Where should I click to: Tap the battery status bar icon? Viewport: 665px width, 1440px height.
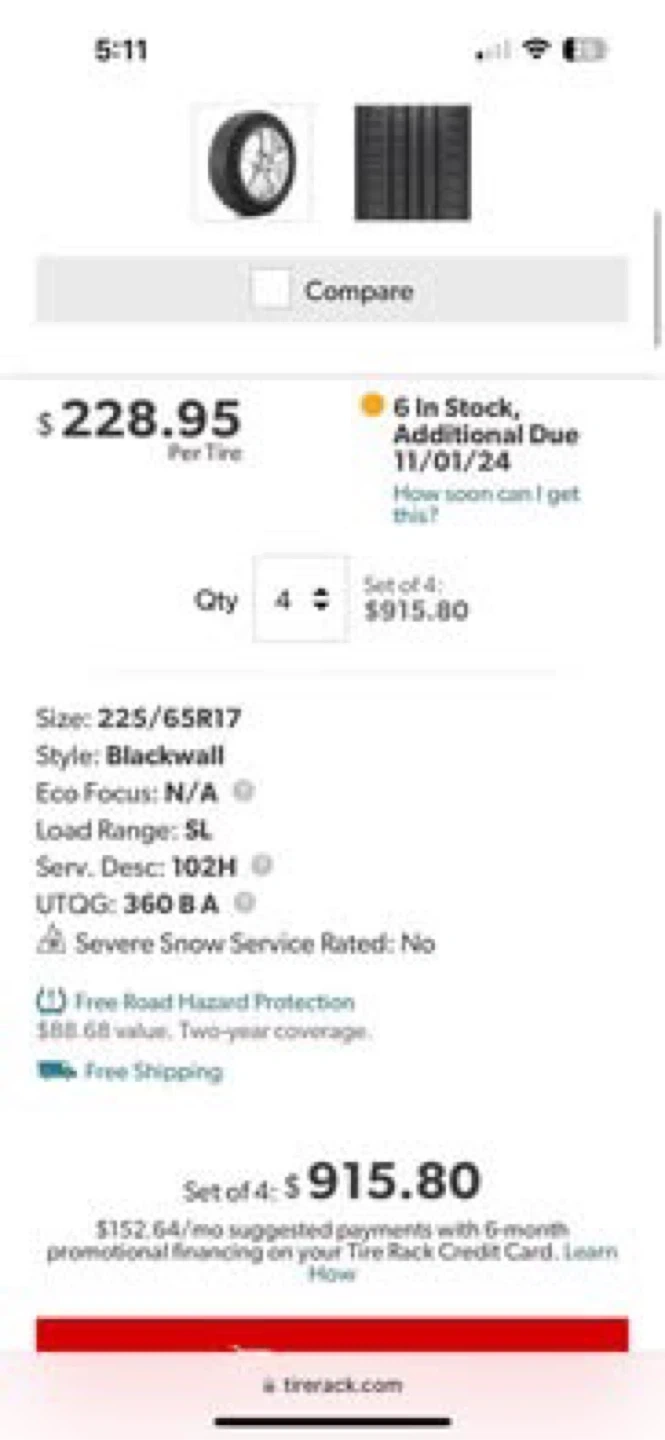coord(586,50)
